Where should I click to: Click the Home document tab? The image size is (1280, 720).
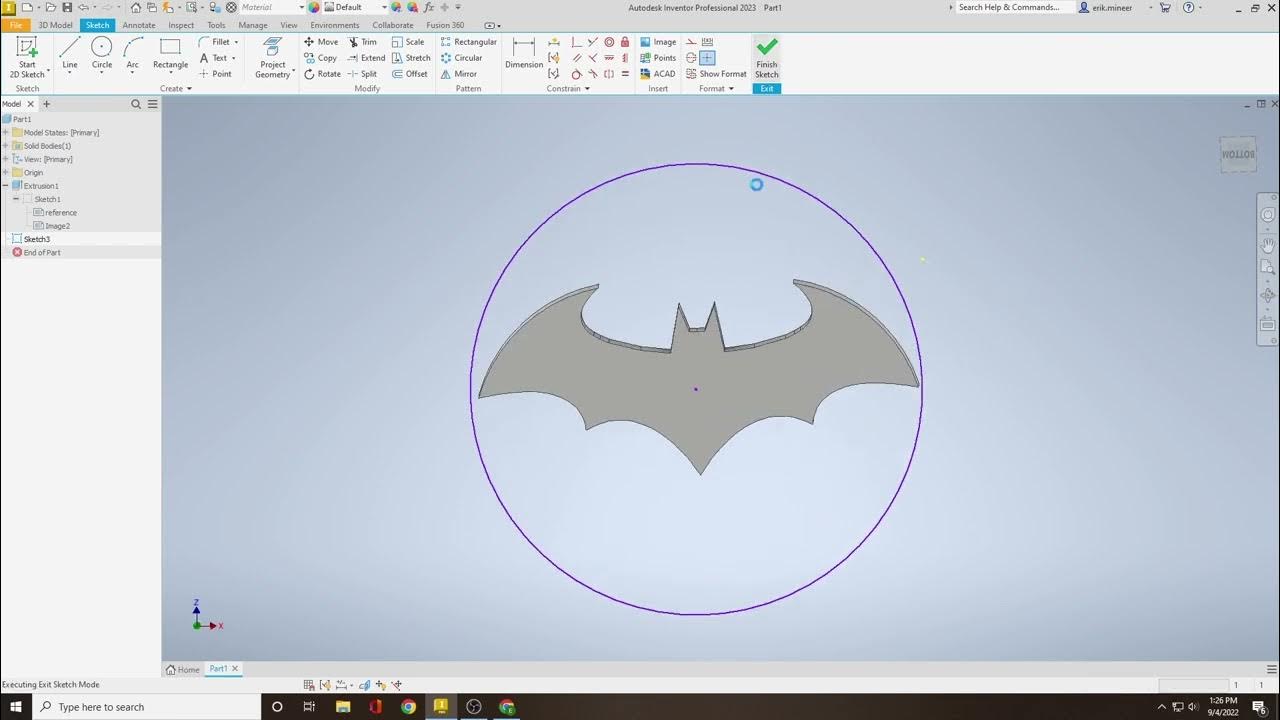pos(183,669)
